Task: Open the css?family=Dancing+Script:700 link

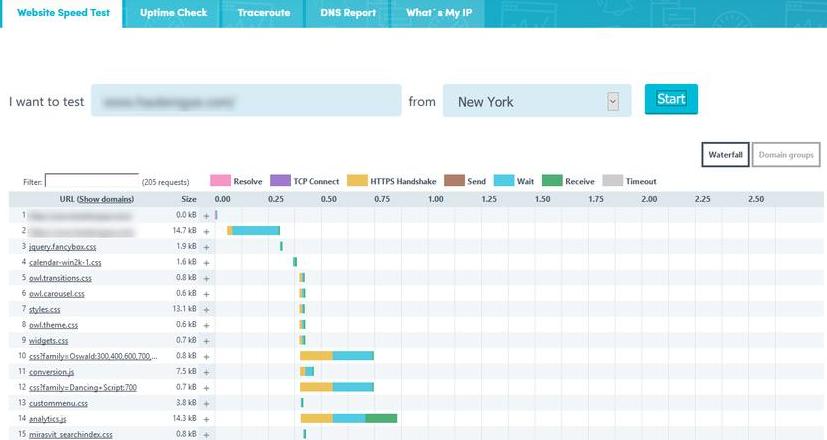Action: click(83, 387)
